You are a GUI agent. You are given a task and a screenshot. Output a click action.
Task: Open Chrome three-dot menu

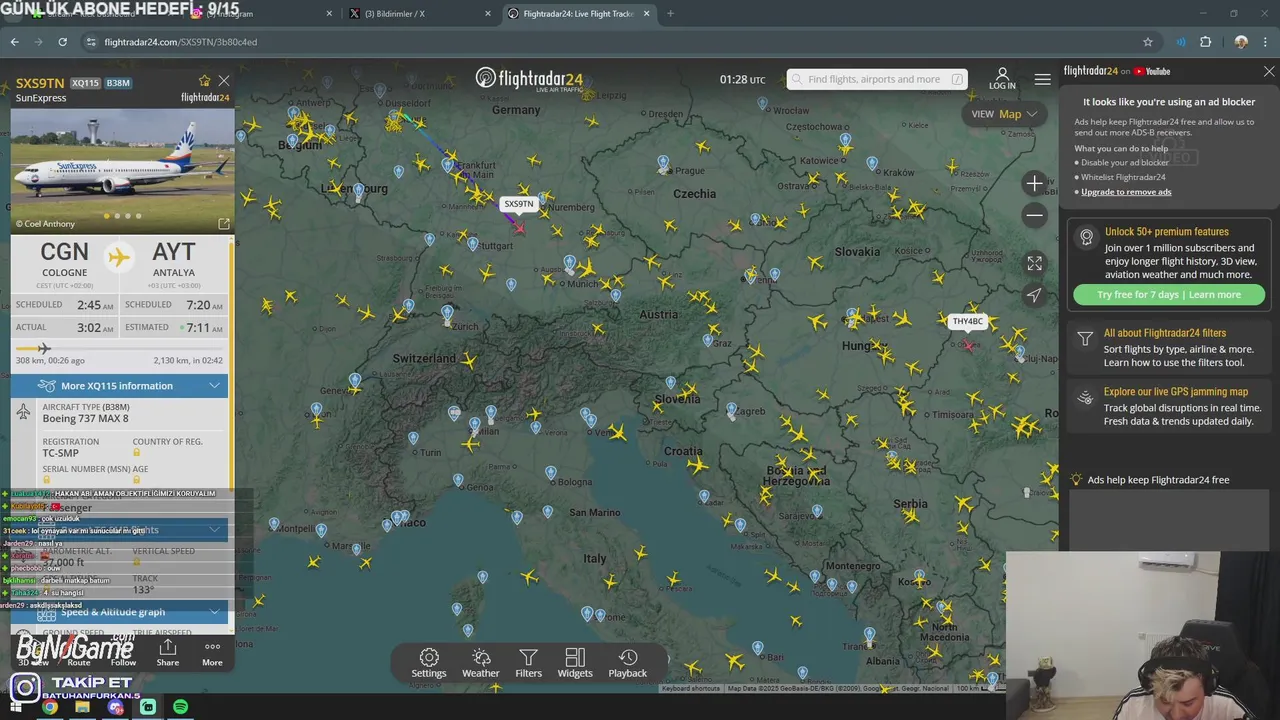(x=1266, y=42)
